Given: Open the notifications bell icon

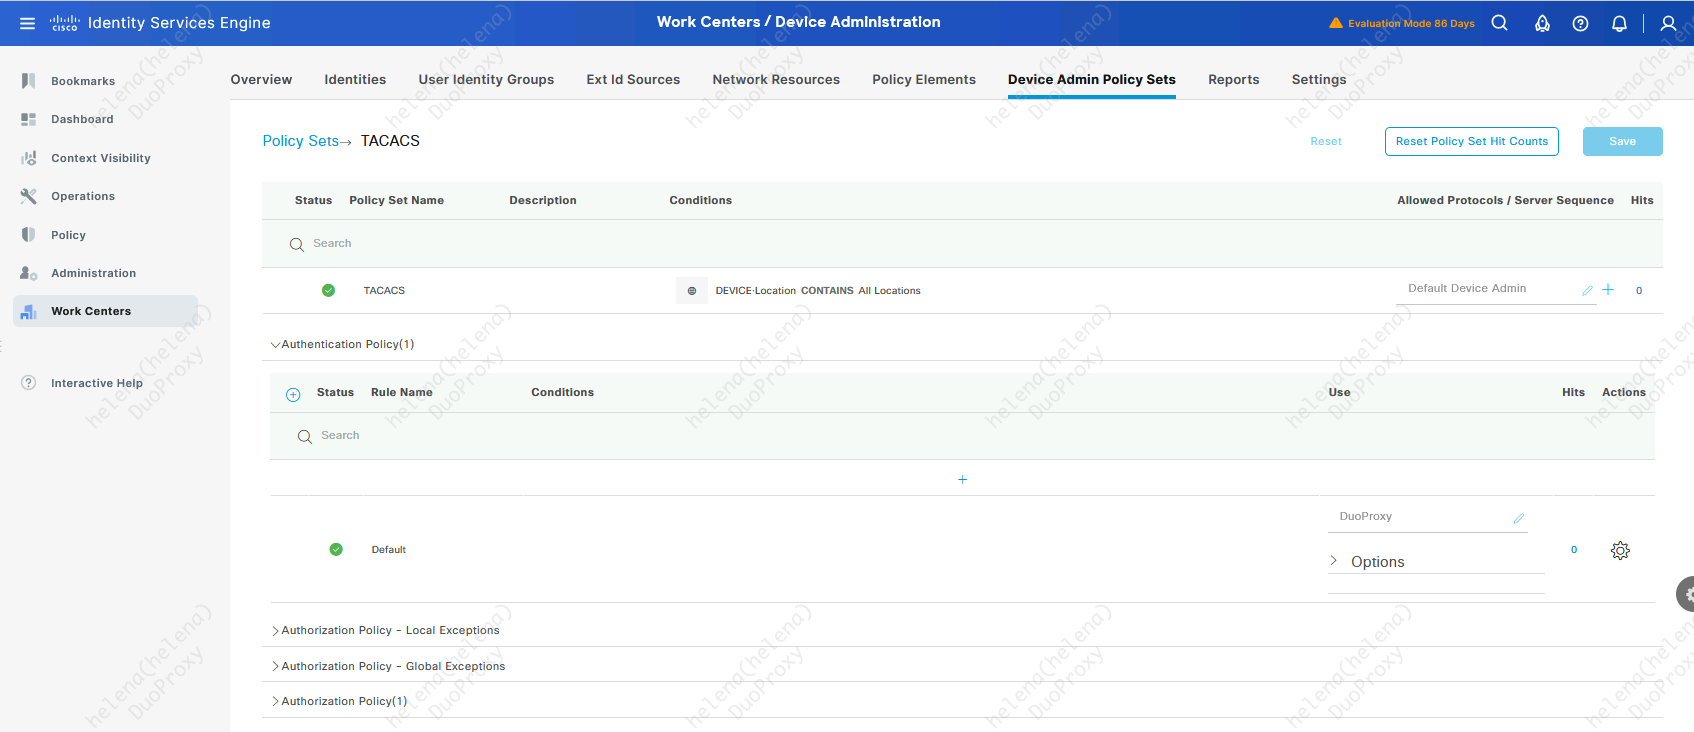Looking at the screenshot, I should pos(1619,23).
